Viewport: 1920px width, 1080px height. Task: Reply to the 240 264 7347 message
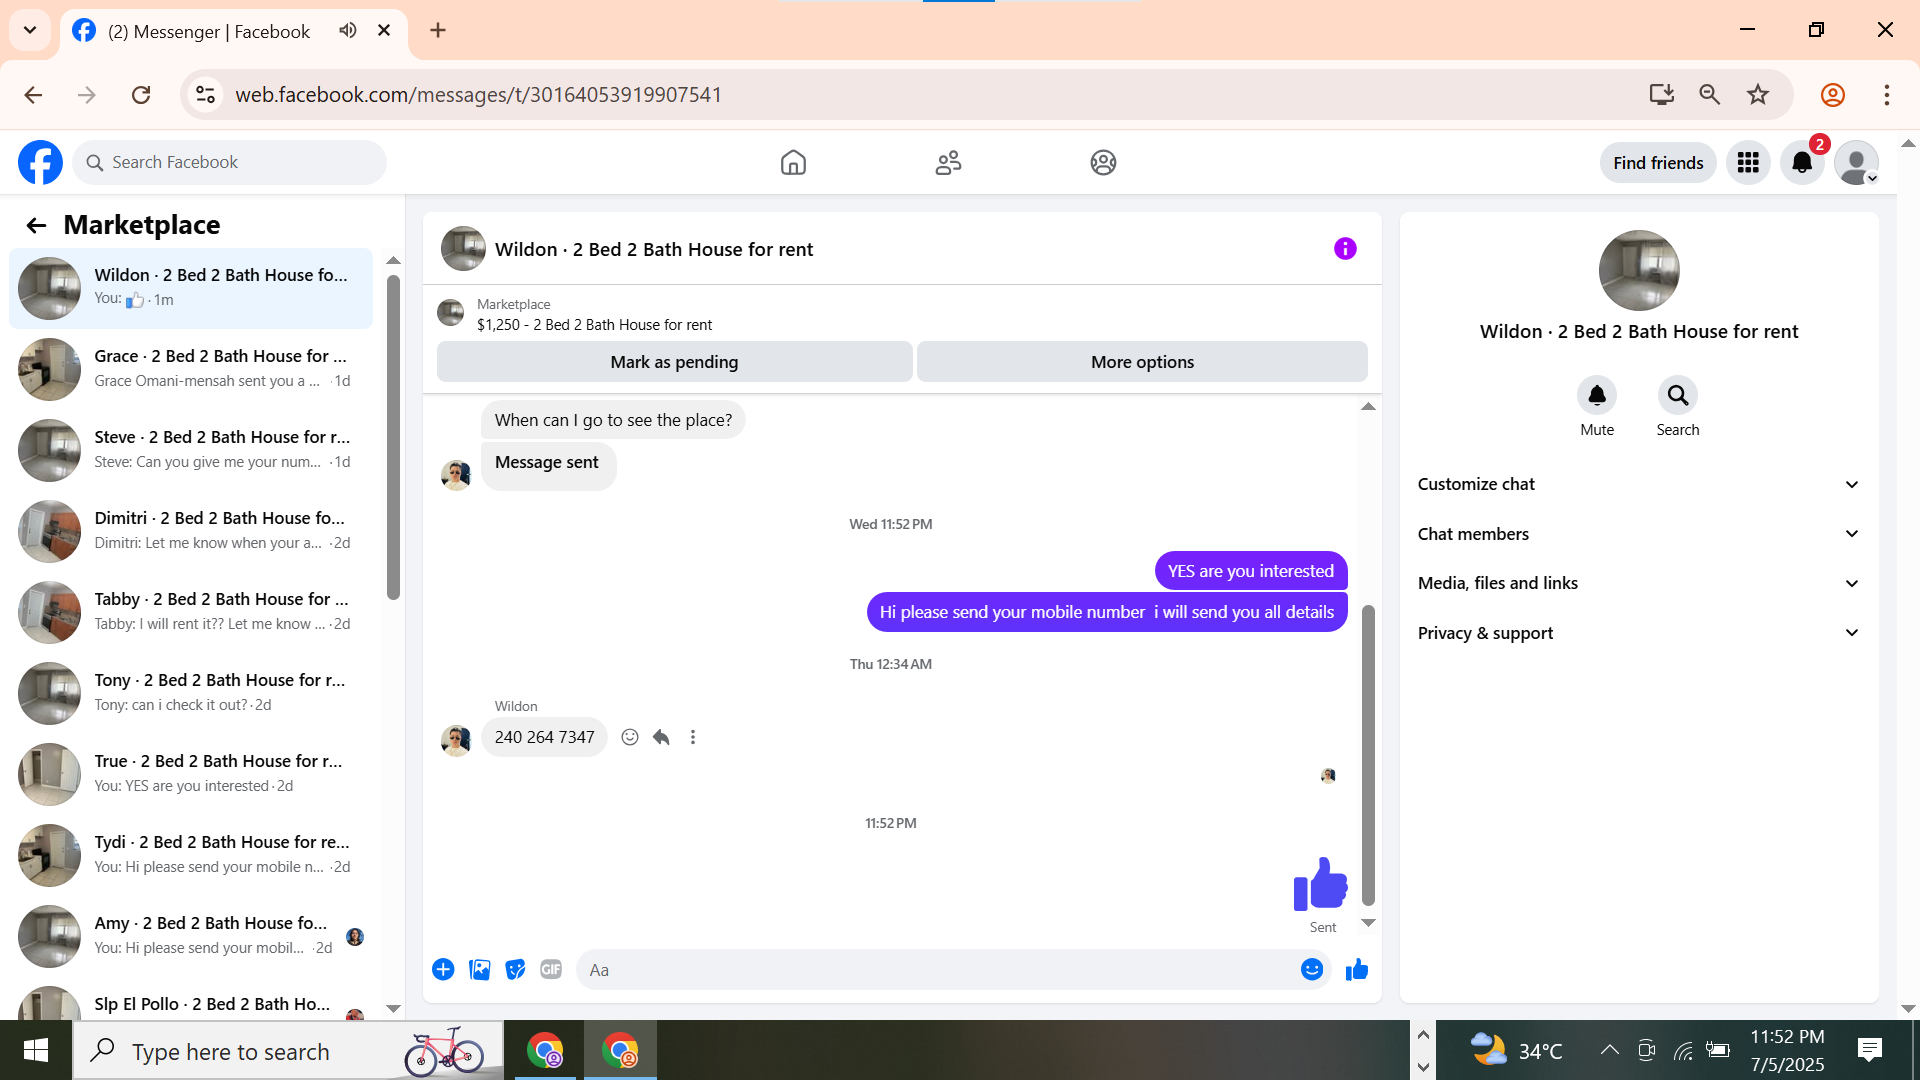(661, 737)
